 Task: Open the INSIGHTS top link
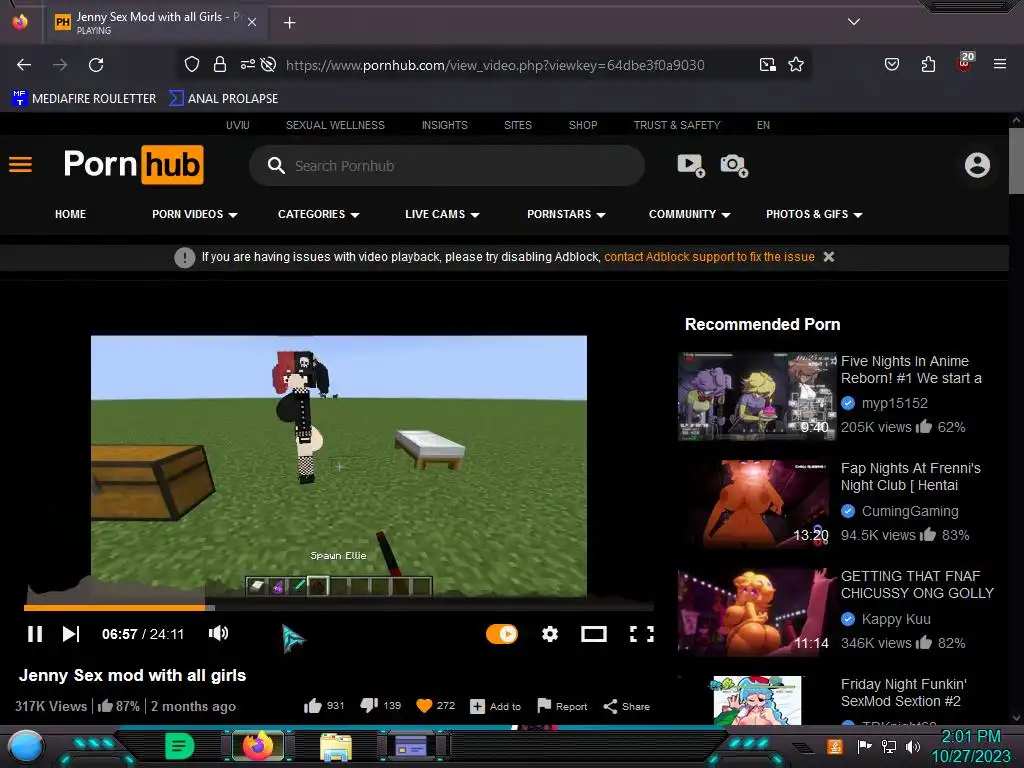pyautogui.click(x=445, y=125)
